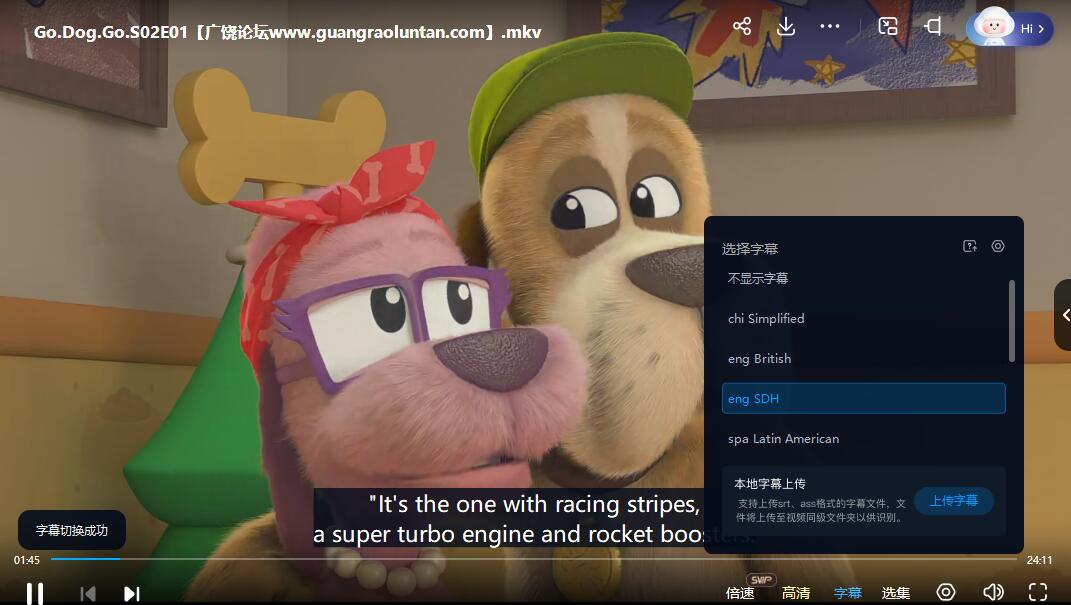Click the subtitle help icon in the panel header

click(970, 247)
